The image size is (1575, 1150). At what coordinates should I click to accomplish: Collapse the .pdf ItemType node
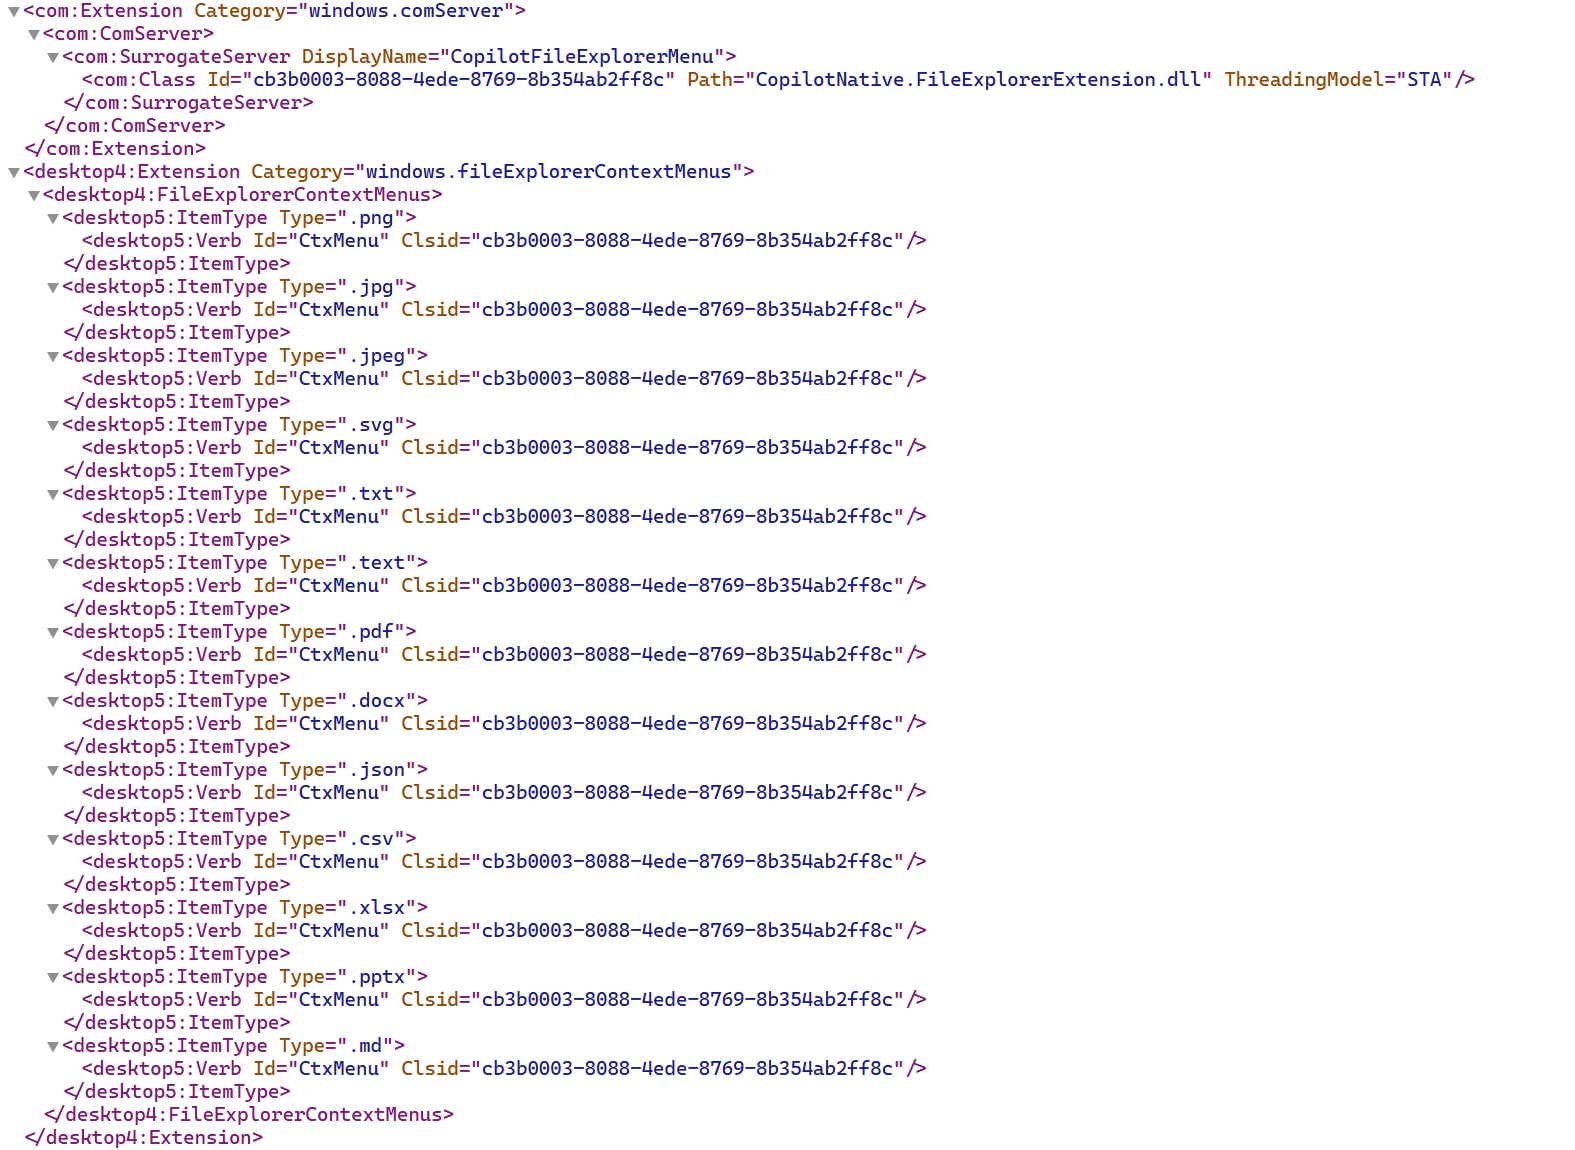(x=53, y=633)
